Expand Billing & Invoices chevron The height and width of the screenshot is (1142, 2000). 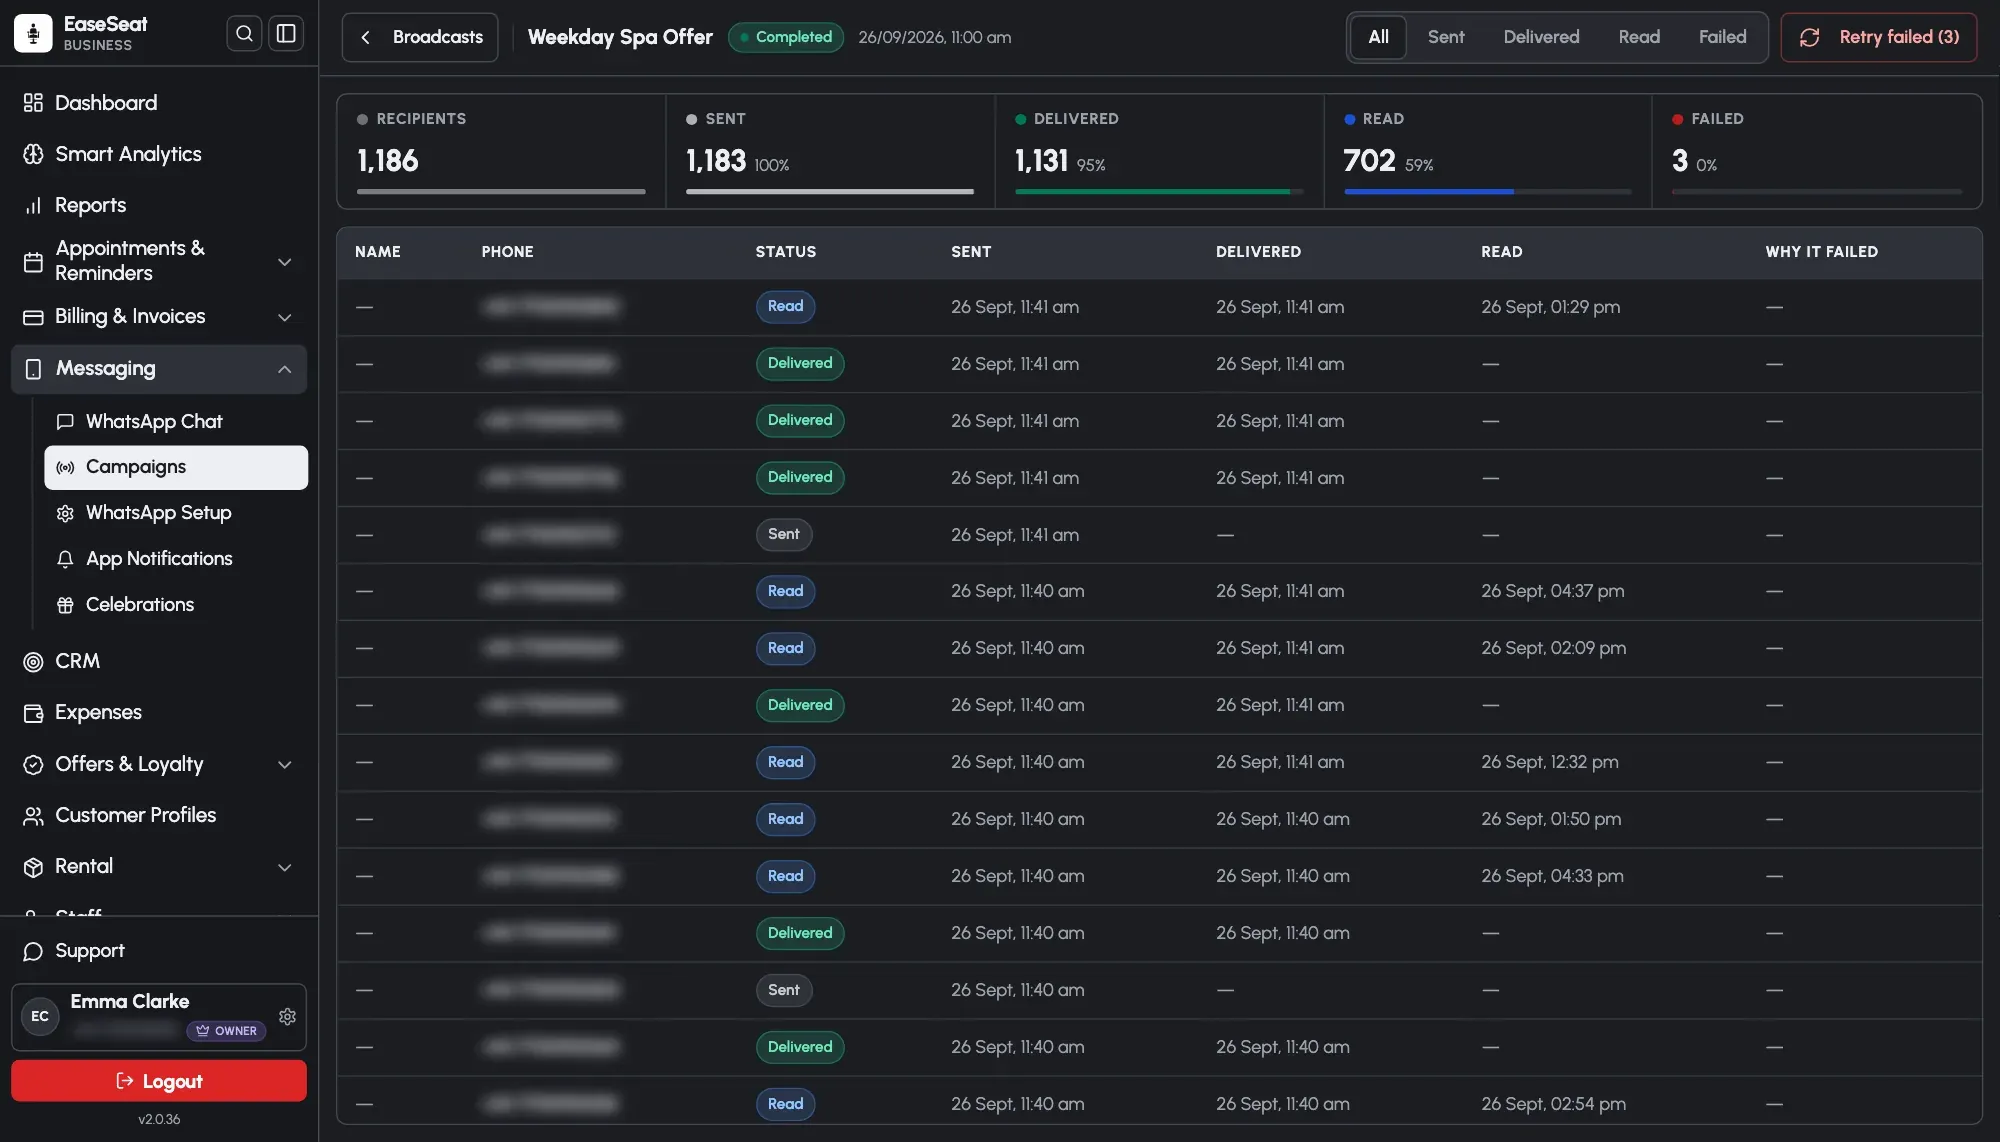click(284, 317)
